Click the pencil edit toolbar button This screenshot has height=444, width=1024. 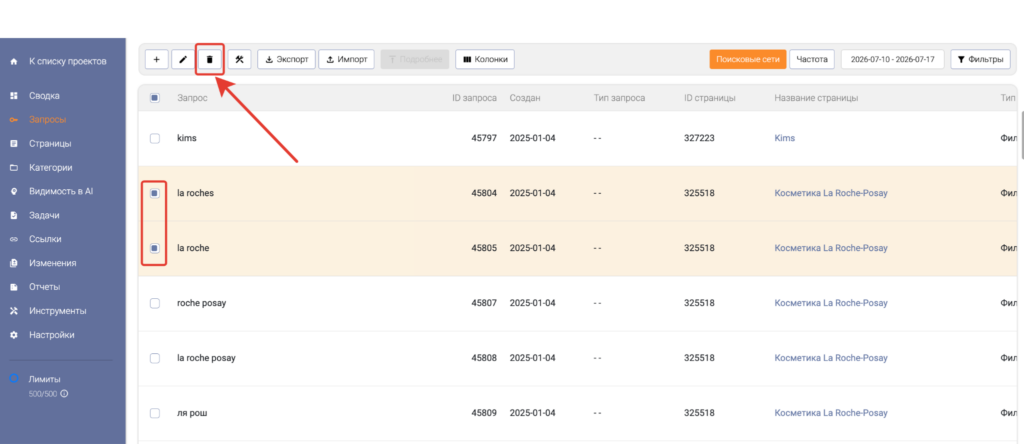click(x=183, y=59)
